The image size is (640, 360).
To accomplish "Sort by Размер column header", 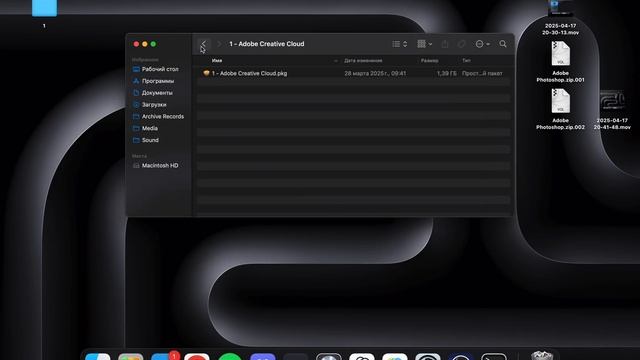I will click(x=429, y=60).
